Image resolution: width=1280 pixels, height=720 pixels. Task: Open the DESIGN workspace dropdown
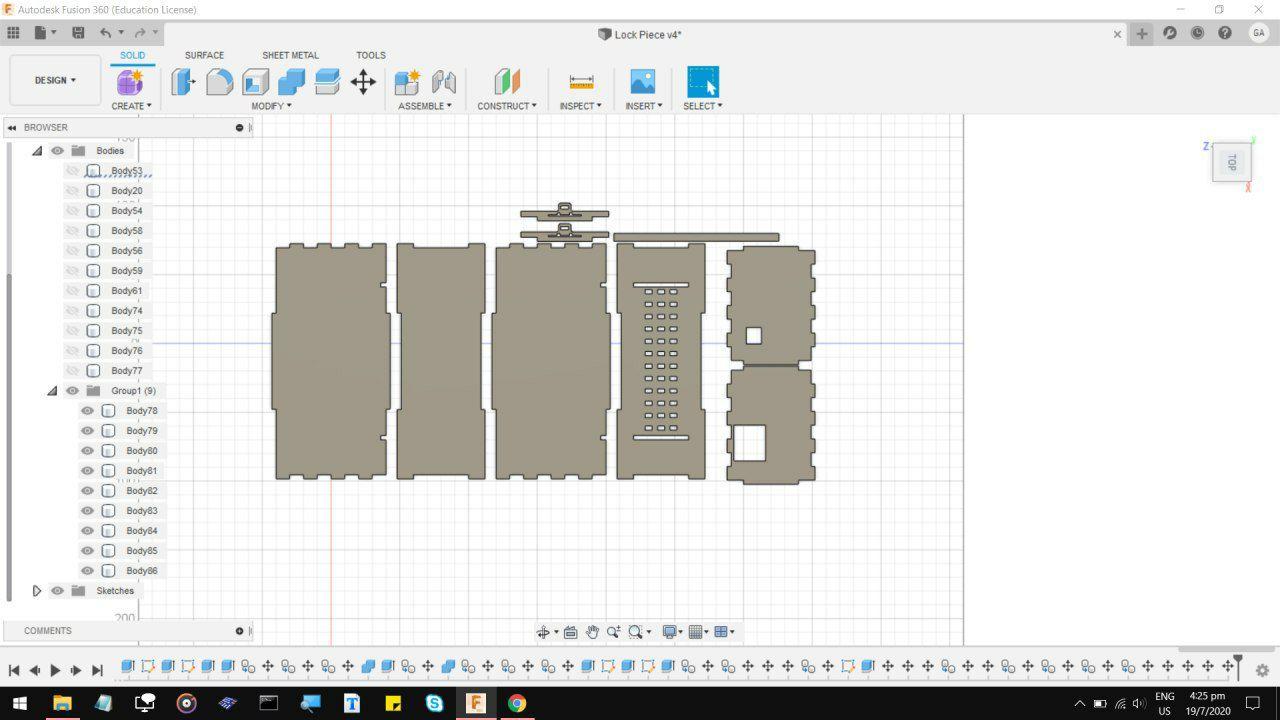[x=55, y=80]
